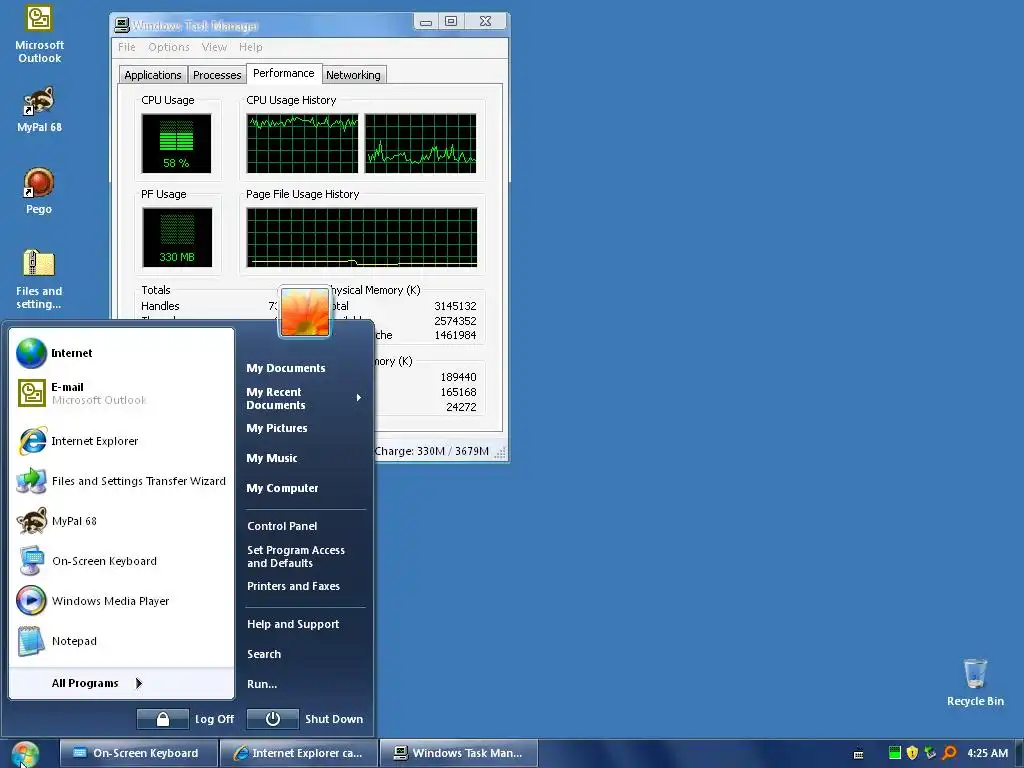Launch Windows Media Player from Start menu
Image resolution: width=1024 pixels, height=768 pixels.
[x=121, y=601]
